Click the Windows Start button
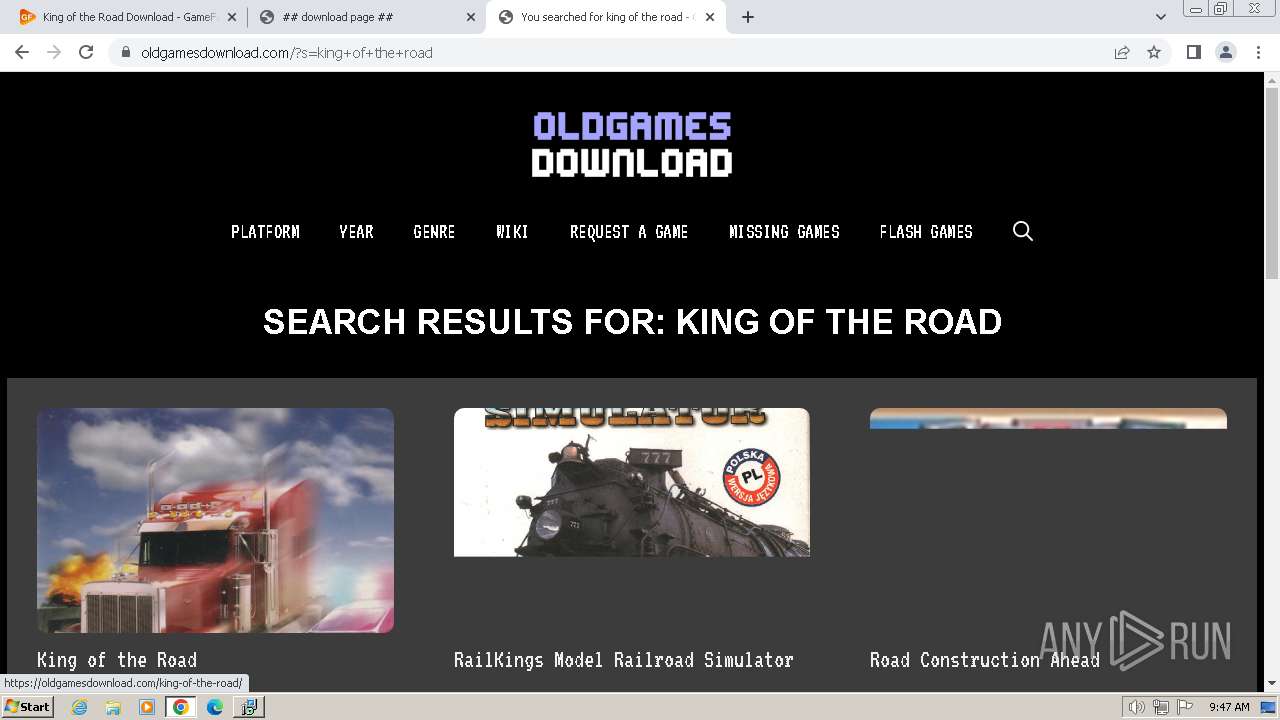Image resolution: width=1280 pixels, height=720 pixels. point(27,707)
